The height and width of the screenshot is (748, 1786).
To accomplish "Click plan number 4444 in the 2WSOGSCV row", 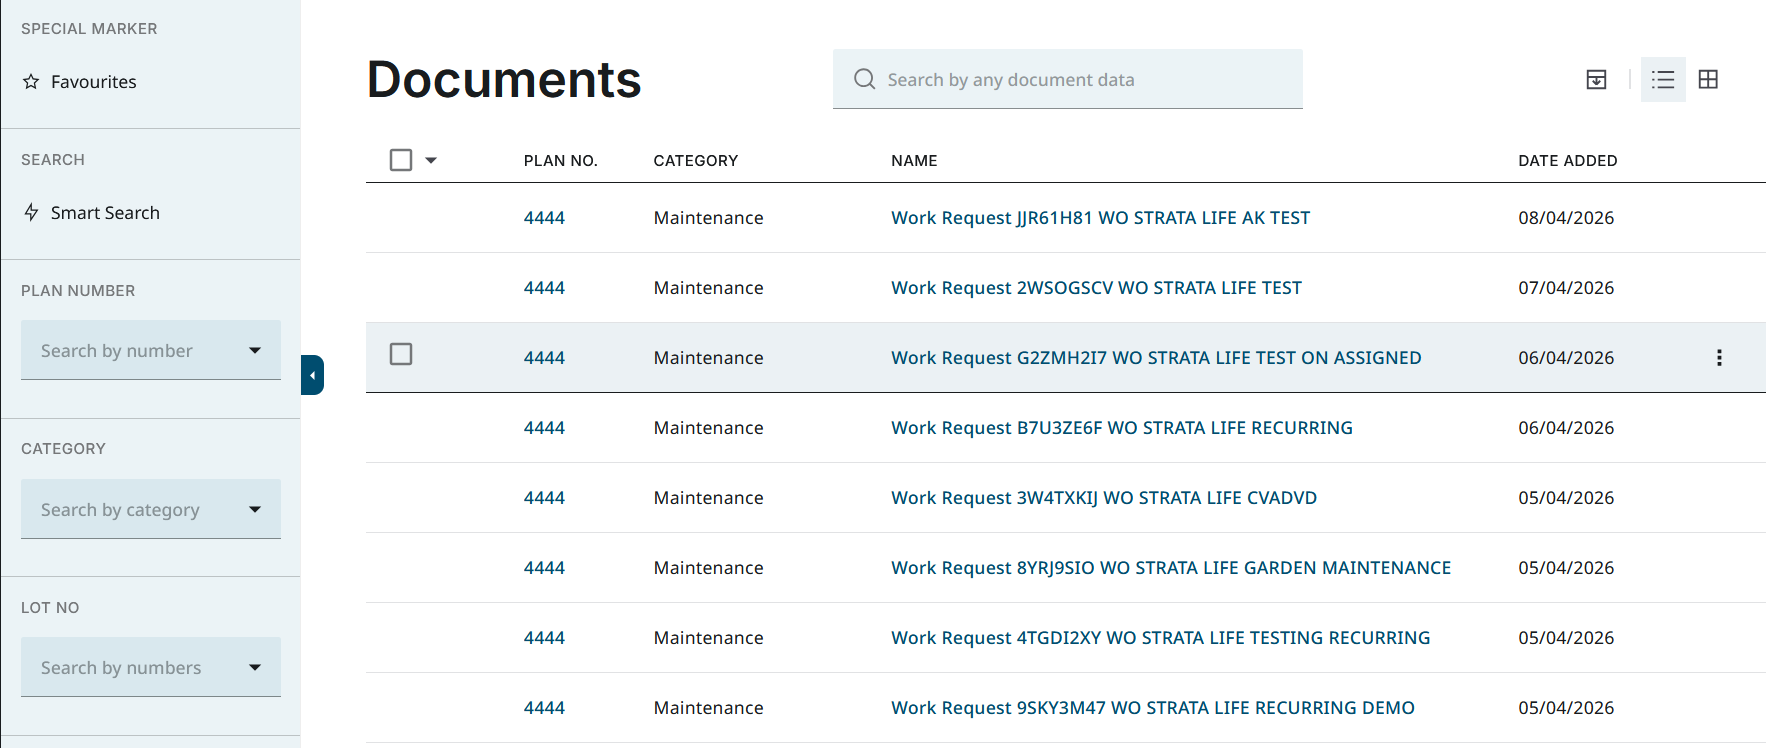I will 544,288.
